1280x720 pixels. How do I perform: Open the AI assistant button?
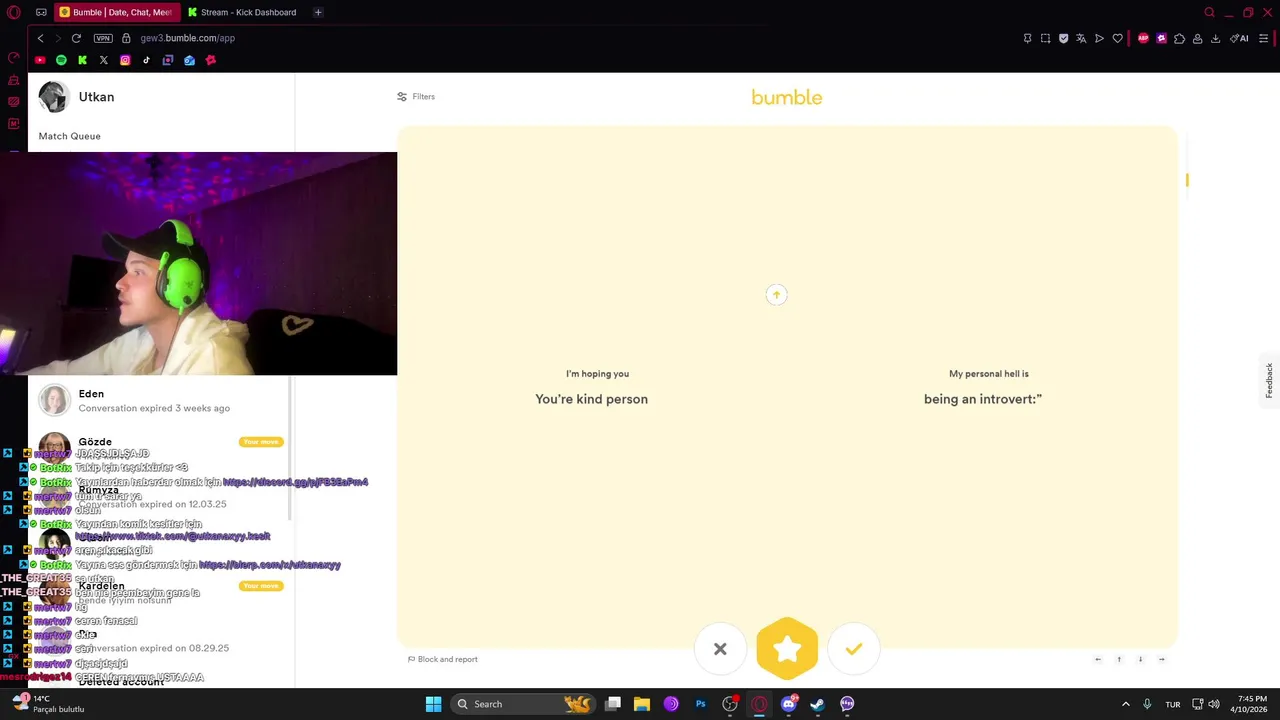[1239, 38]
